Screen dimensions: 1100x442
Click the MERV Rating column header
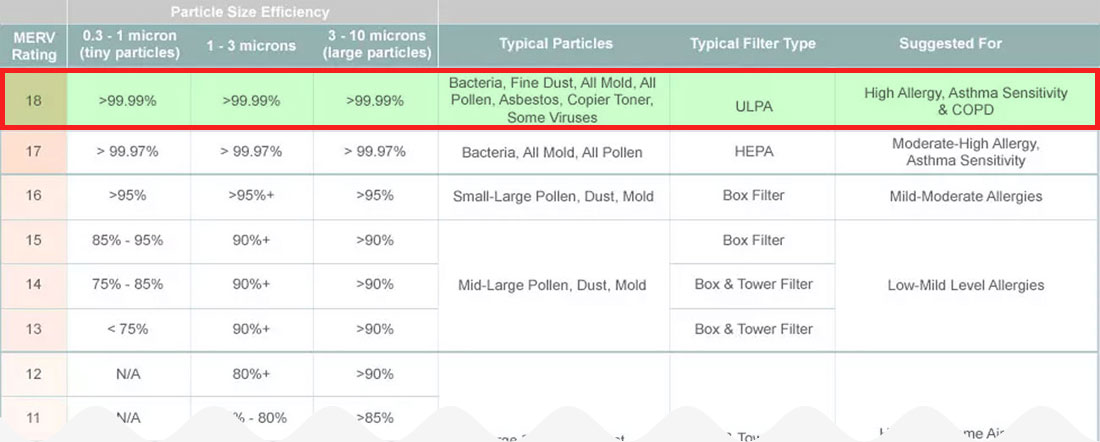tap(34, 45)
